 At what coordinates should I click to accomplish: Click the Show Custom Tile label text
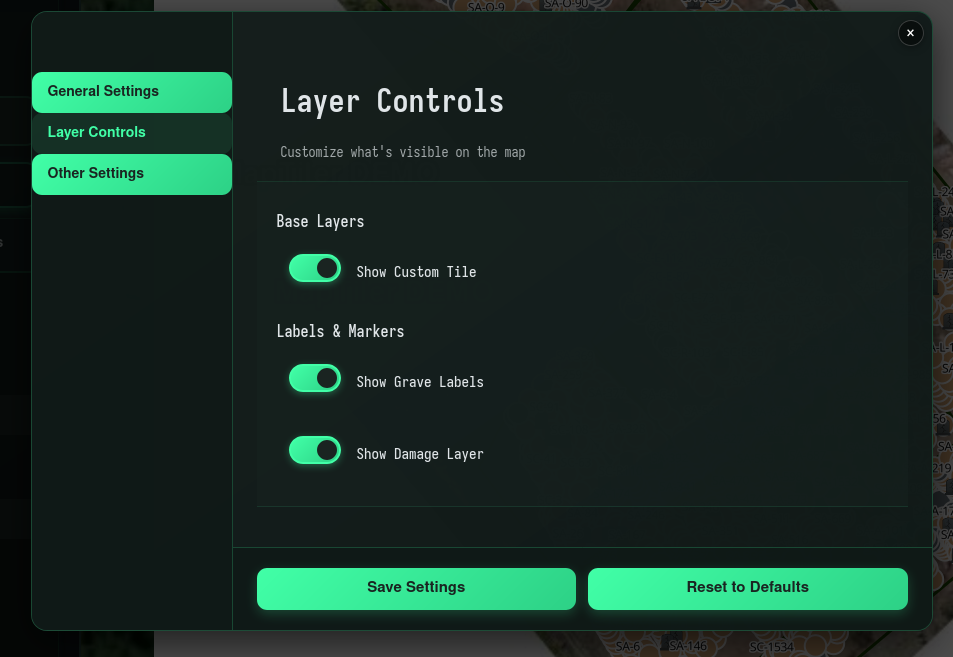pos(416,271)
